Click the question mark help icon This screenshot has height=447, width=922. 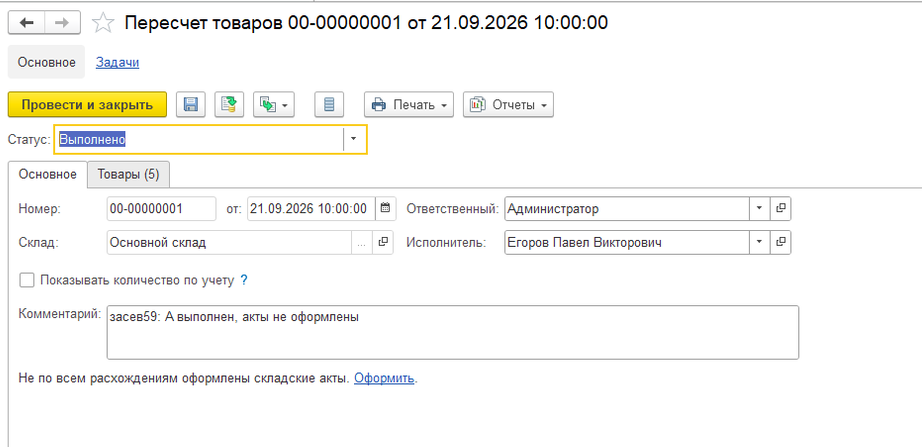244,281
